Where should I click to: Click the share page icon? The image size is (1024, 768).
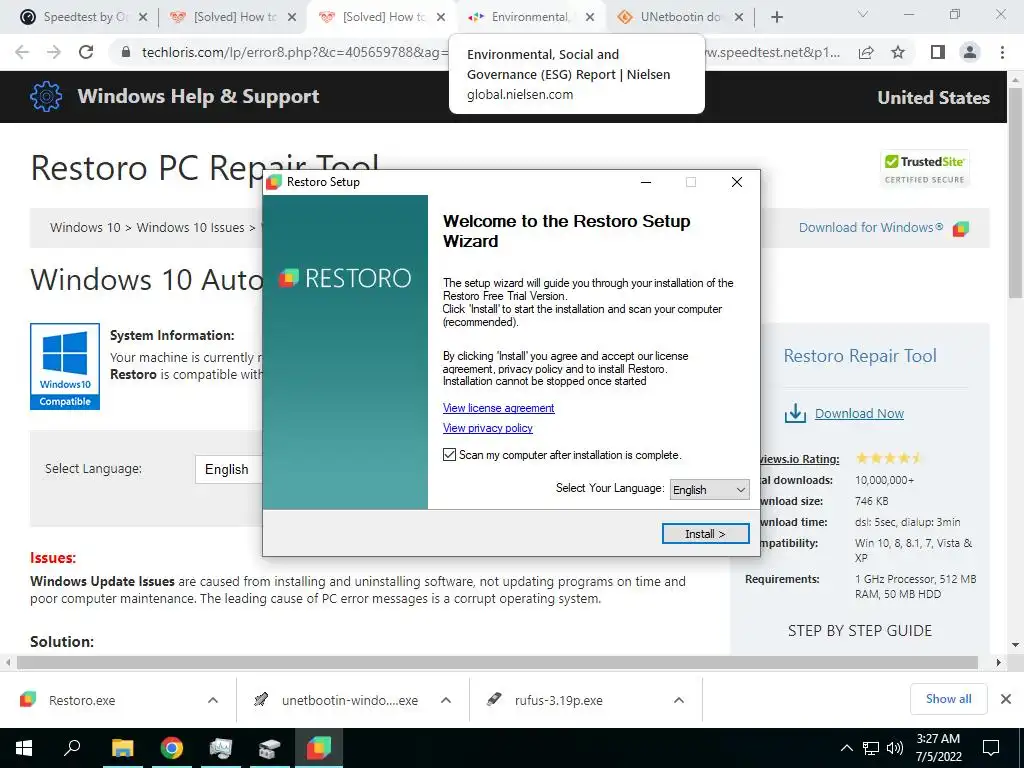(x=866, y=52)
